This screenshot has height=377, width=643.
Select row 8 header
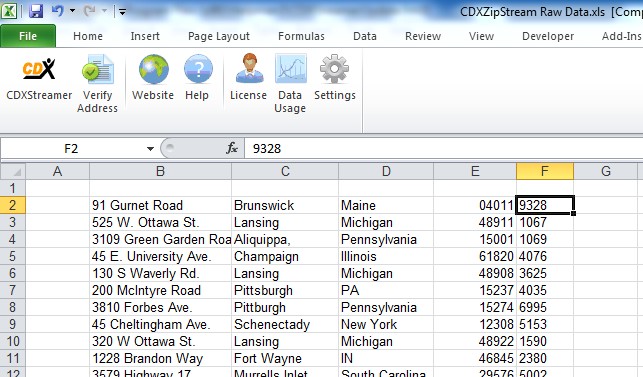pos(13,307)
